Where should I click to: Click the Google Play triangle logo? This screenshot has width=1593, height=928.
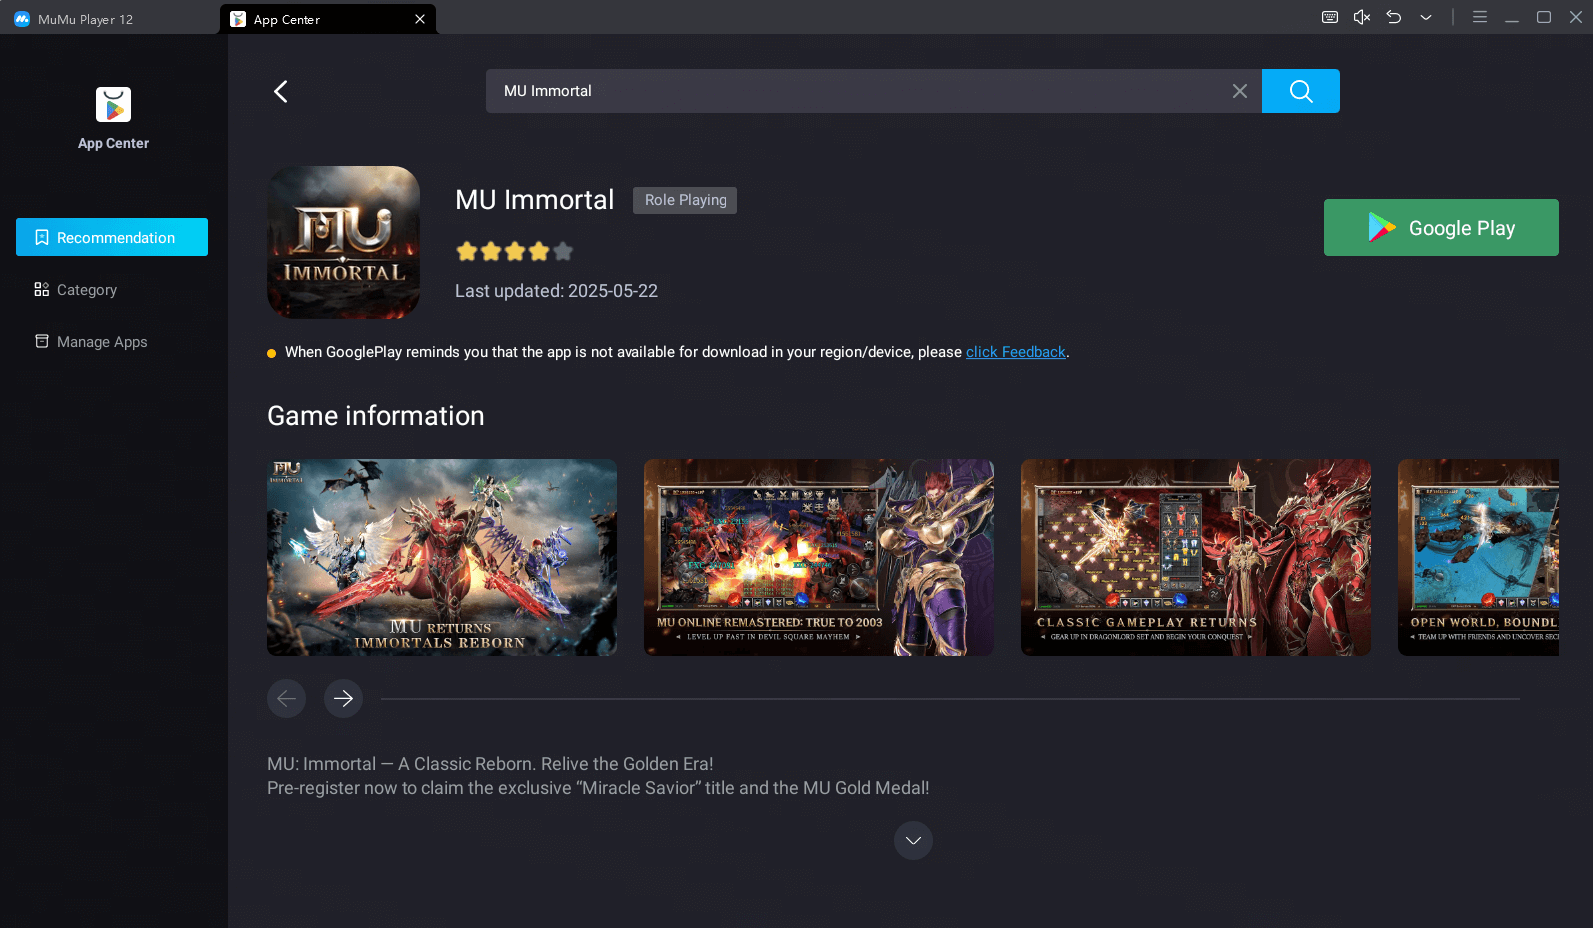(1382, 228)
